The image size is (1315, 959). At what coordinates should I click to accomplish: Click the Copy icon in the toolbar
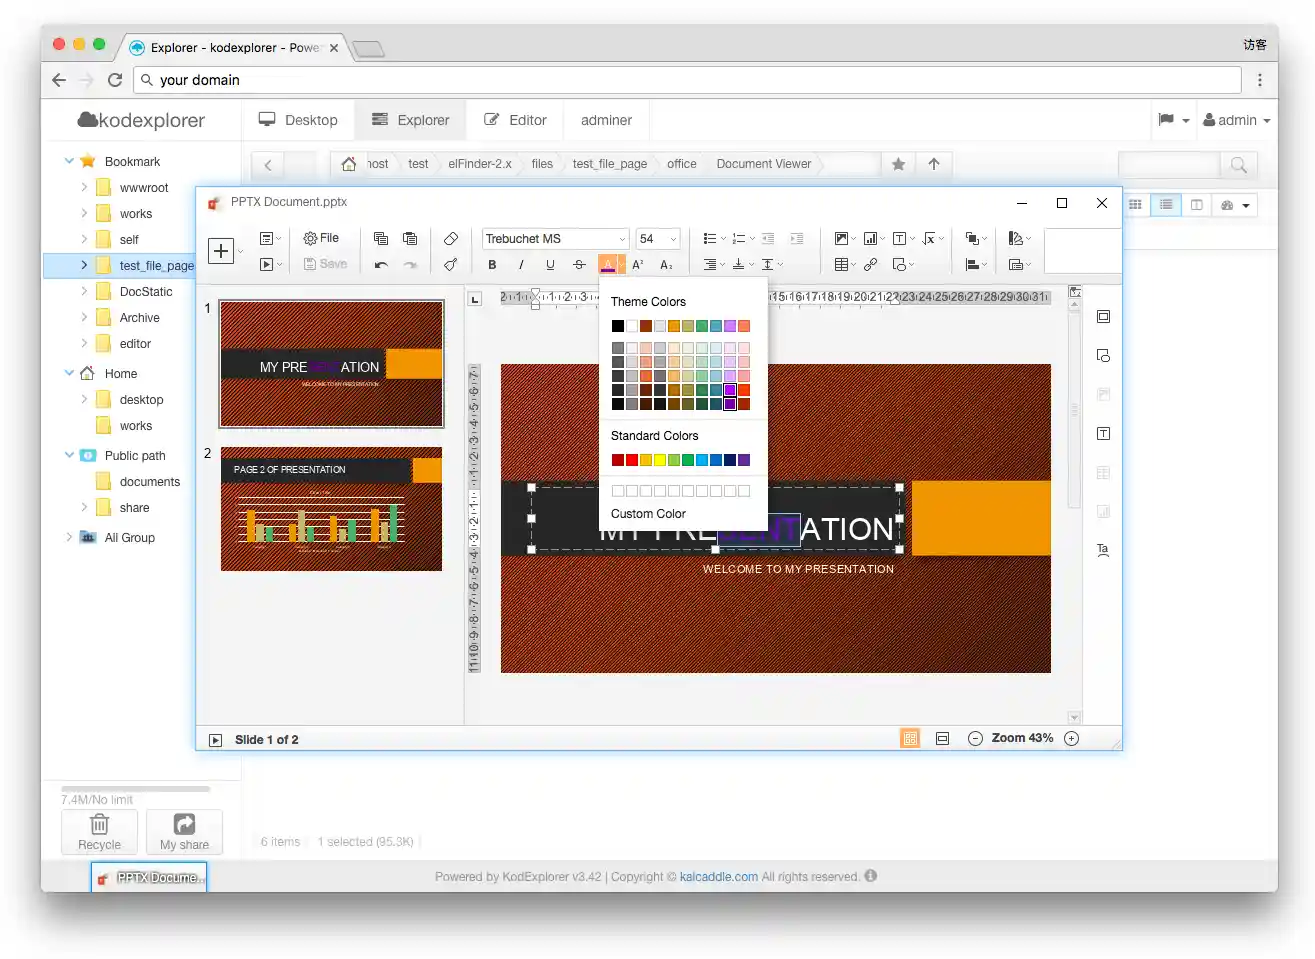[x=381, y=239]
